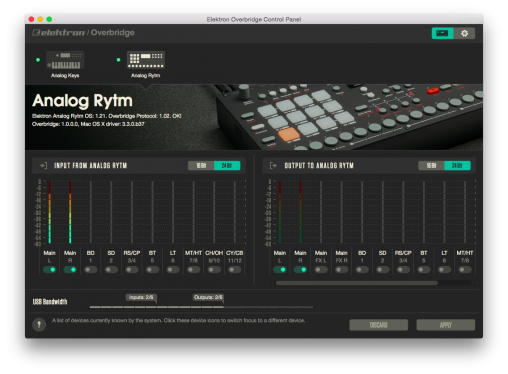This screenshot has width=508, height=374.
Task: Select the Analog Rytm device icon
Action: pos(146,60)
